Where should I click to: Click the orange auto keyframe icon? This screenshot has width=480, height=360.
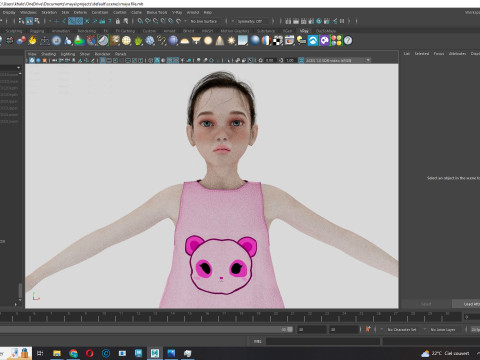(x=368, y=329)
